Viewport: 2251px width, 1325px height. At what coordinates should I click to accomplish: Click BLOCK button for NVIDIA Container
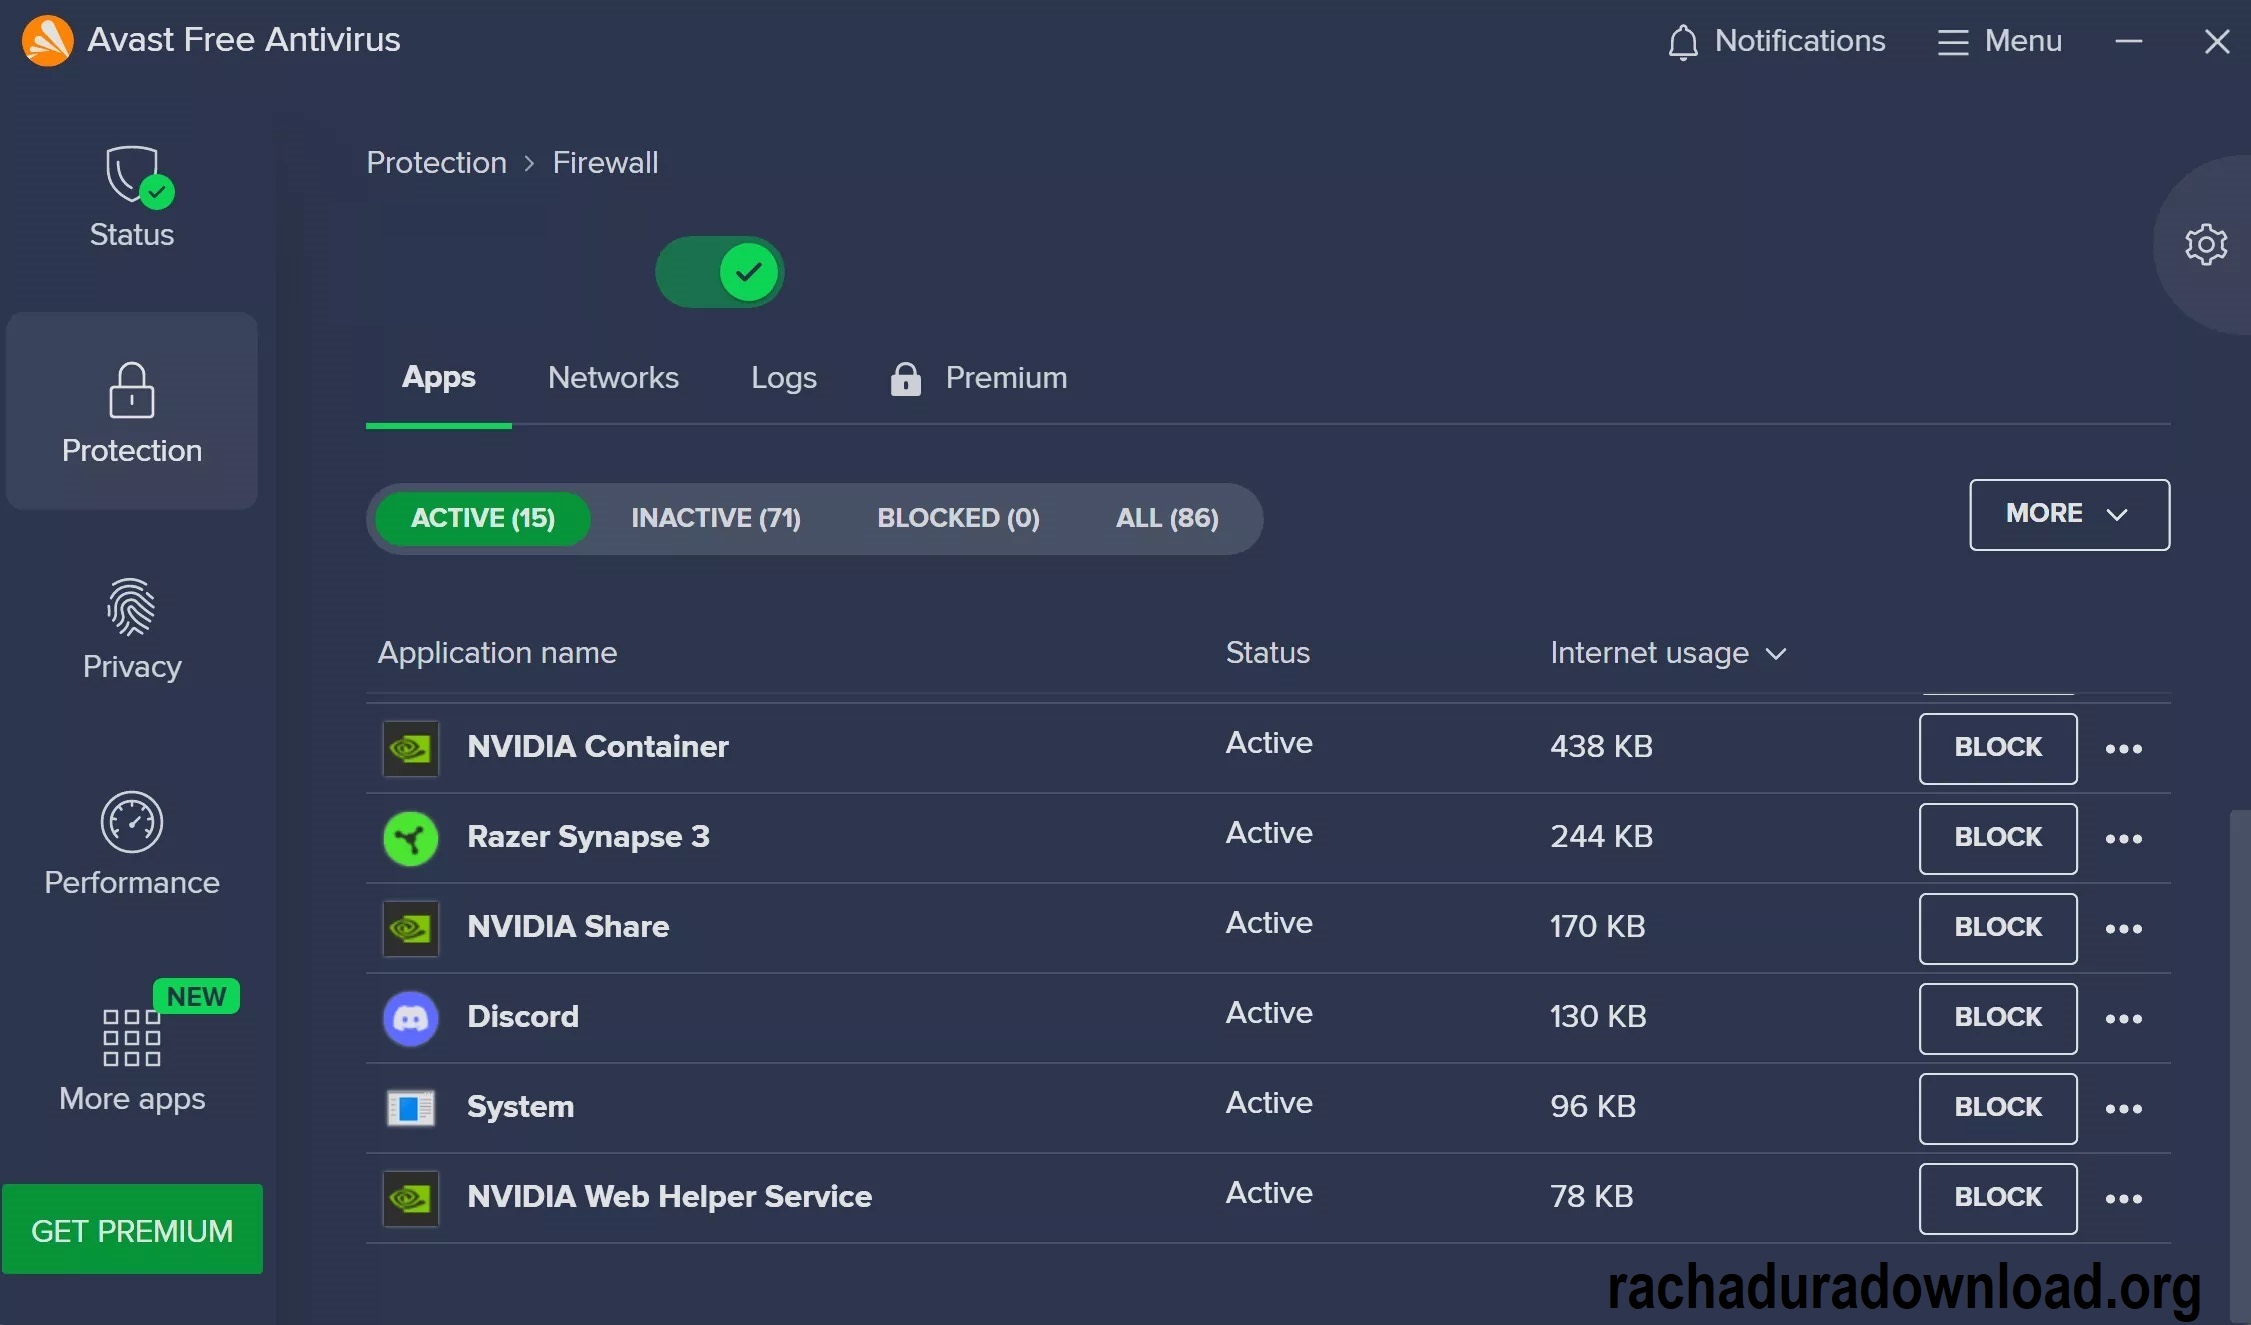(x=1997, y=746)
